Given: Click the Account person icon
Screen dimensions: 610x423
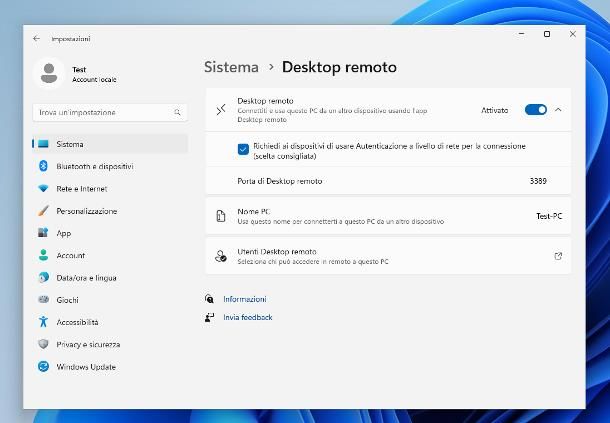Looking at the screenshot, I should click(x=43, y=255).
